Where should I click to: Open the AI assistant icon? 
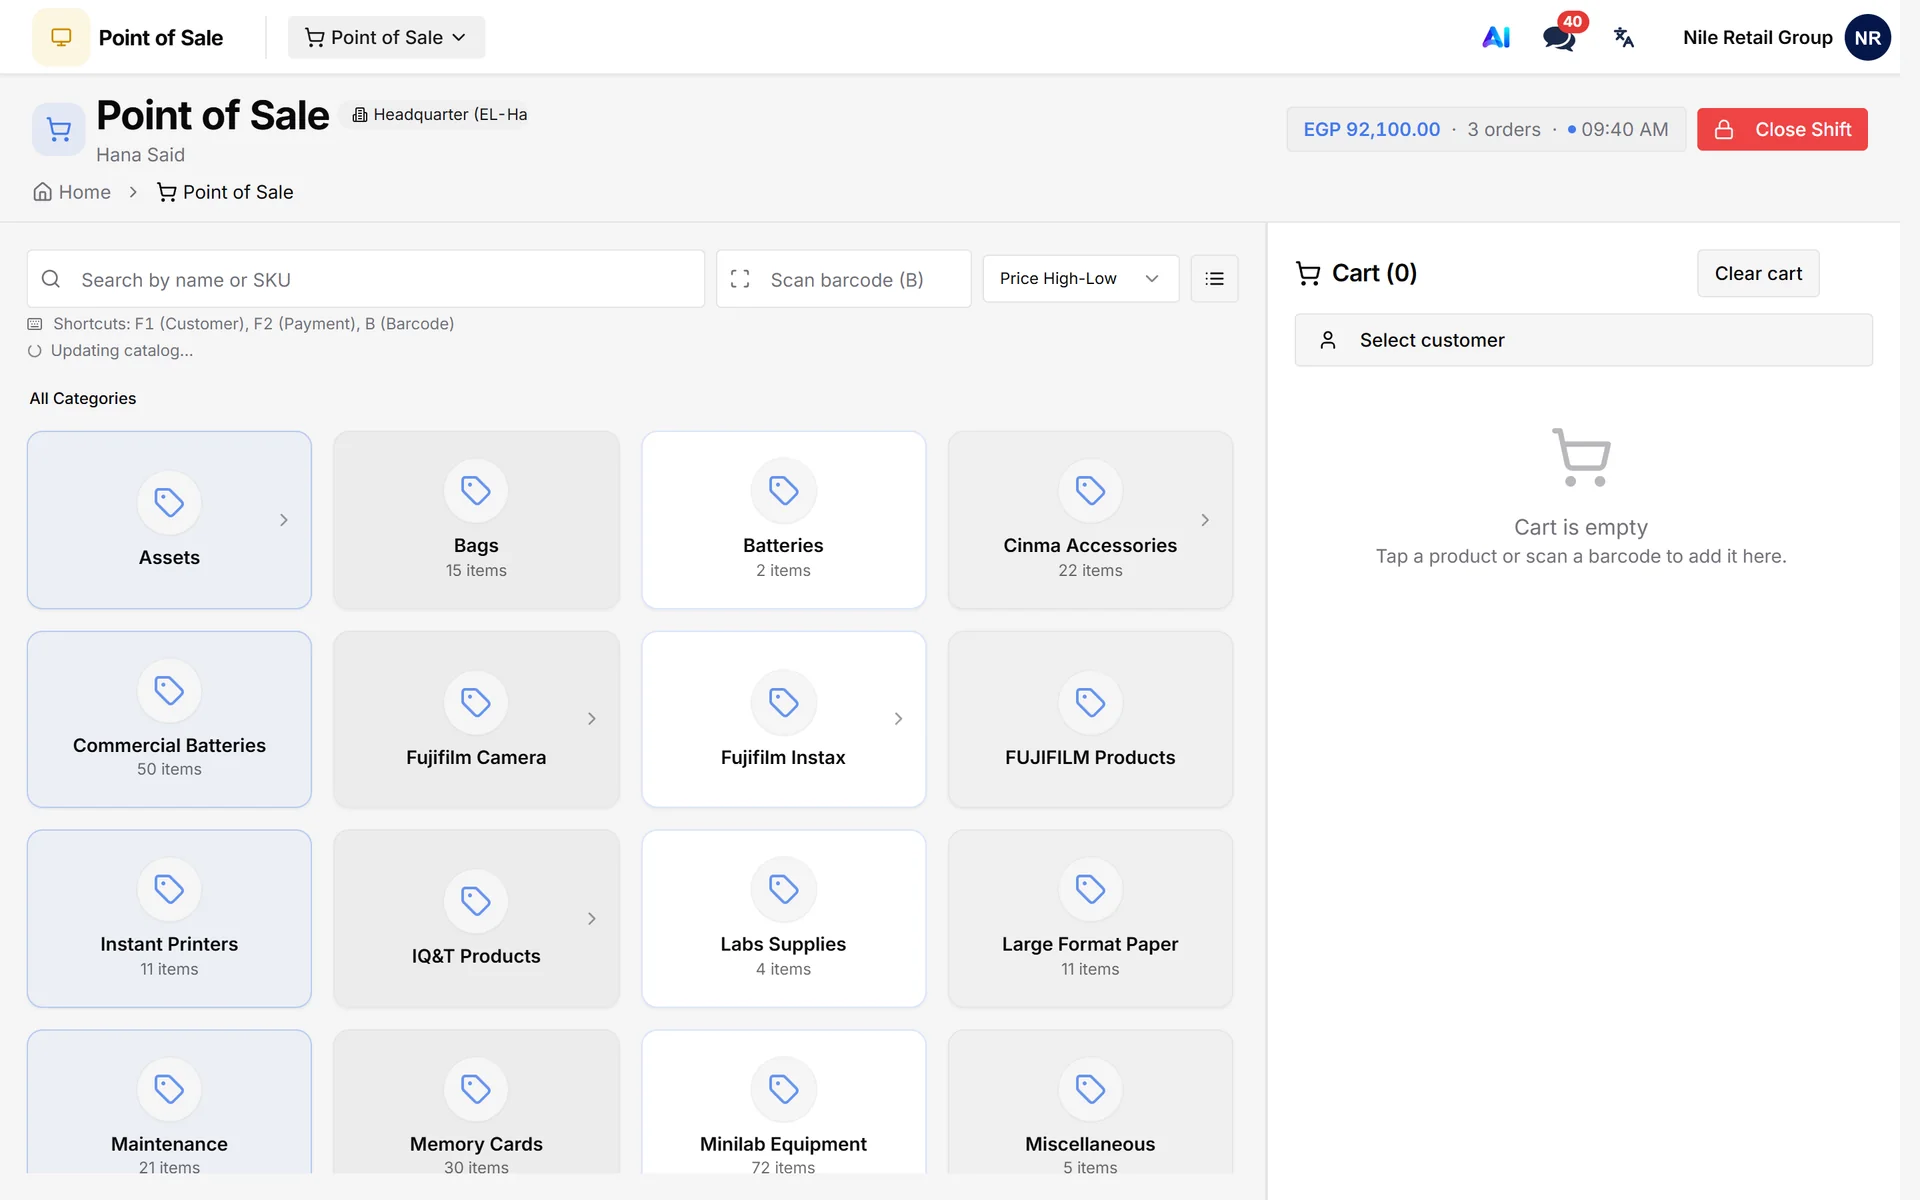[x=1496, y=37]
